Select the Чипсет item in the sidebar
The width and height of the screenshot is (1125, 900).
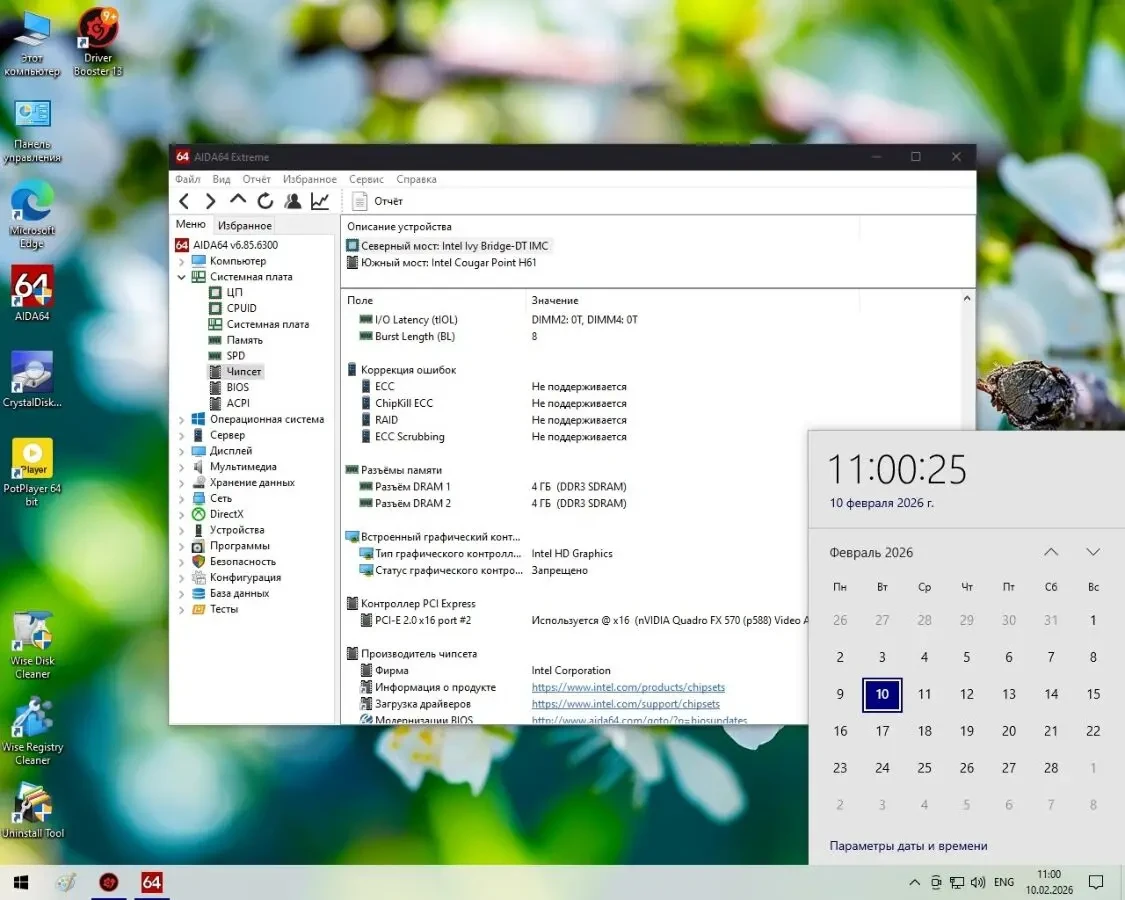(246, 371)
